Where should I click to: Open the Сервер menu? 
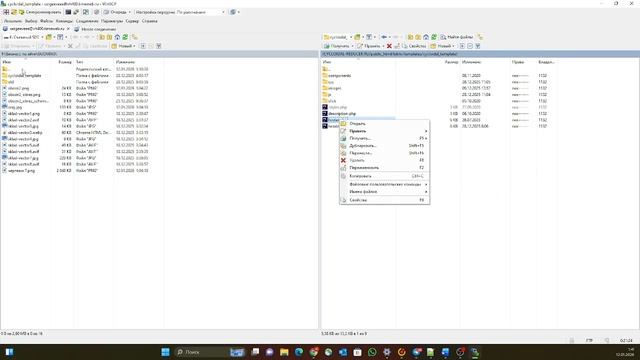132,21
